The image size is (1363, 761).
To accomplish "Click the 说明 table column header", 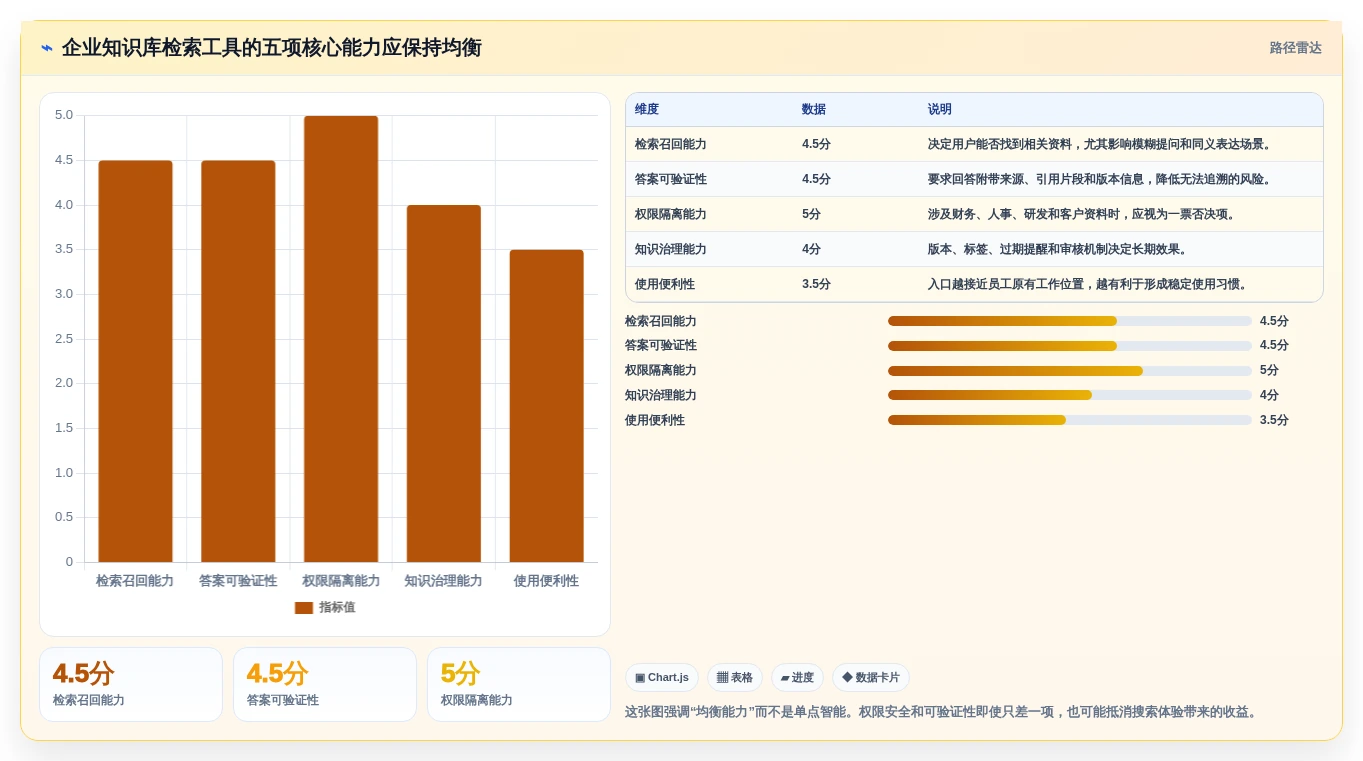I will pos(940,110).
